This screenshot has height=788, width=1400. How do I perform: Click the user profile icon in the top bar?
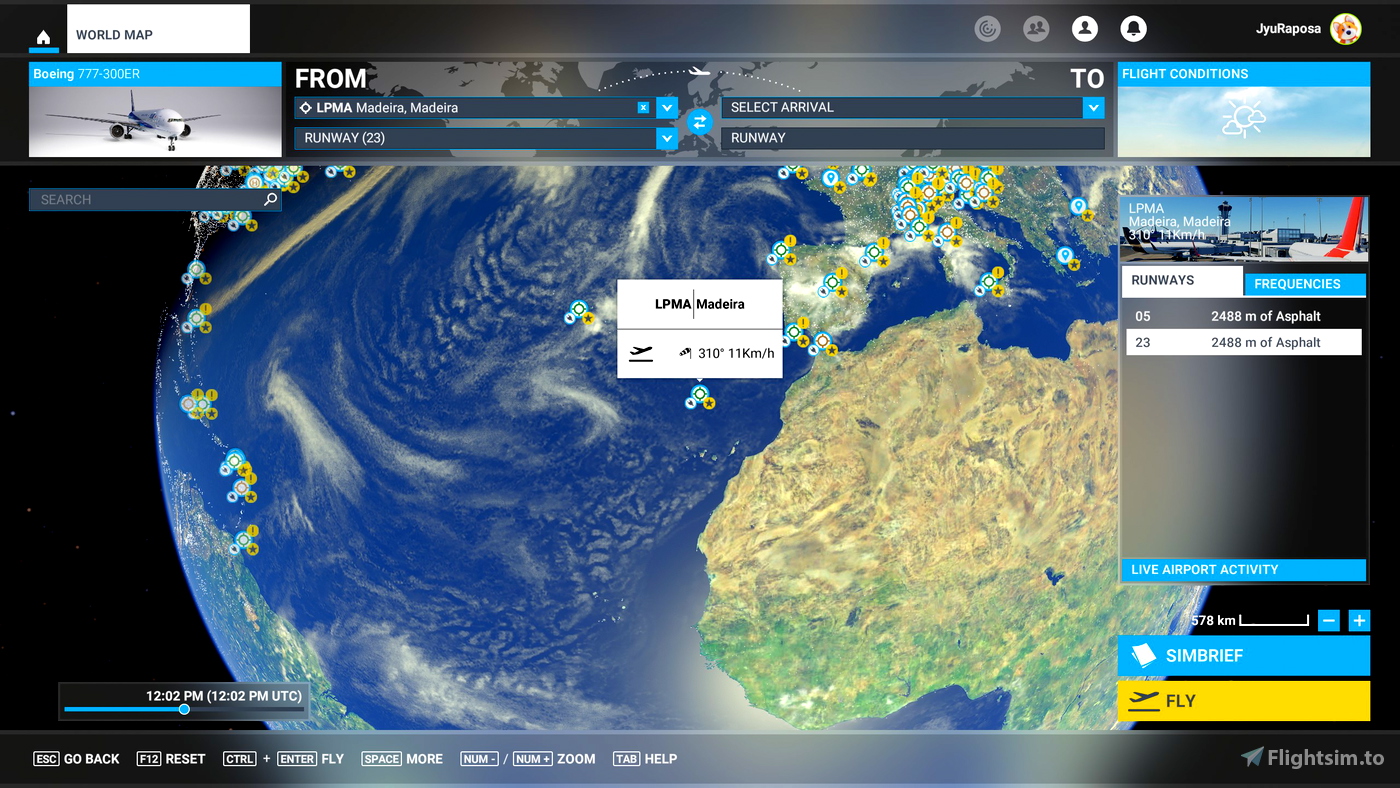(x=1085, y=28)
